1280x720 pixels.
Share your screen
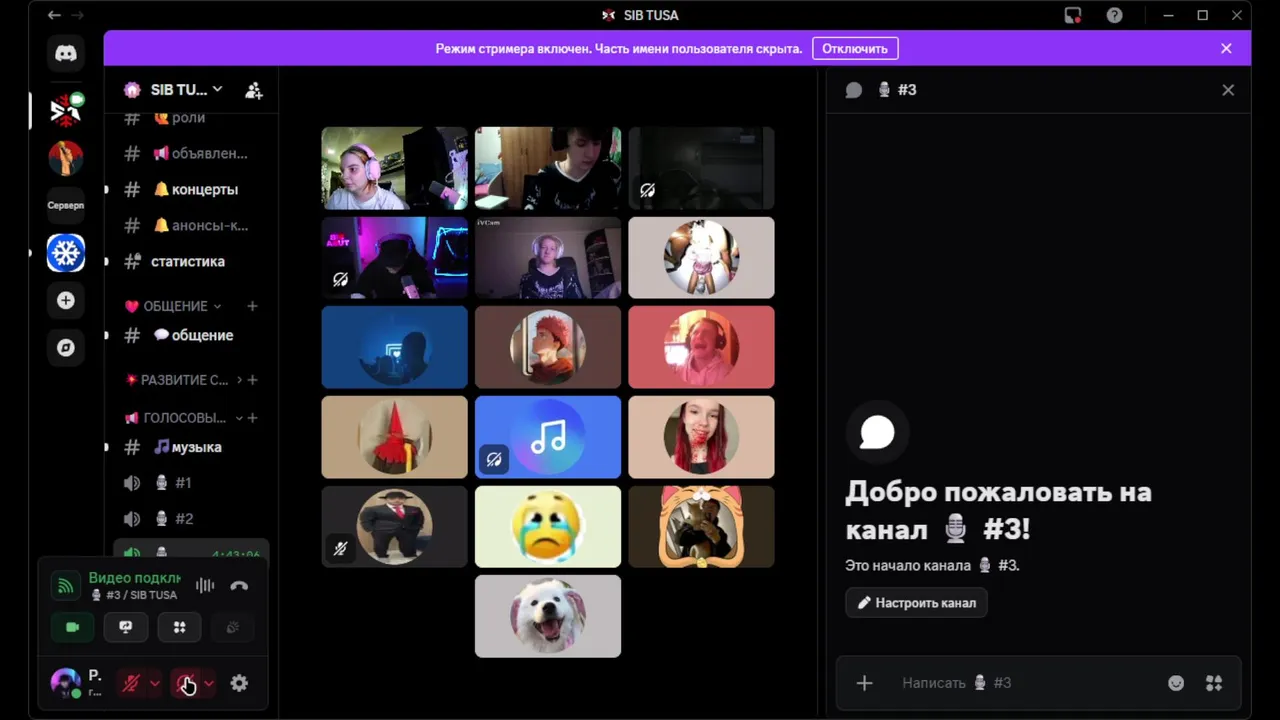coord(126,627)
